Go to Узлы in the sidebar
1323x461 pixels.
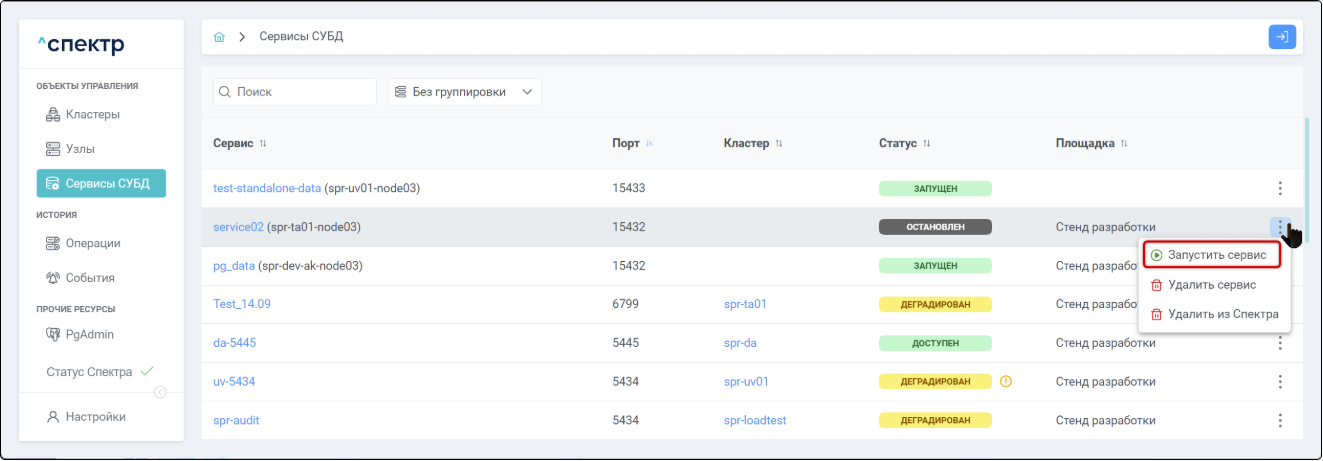[x=80, y=149]
